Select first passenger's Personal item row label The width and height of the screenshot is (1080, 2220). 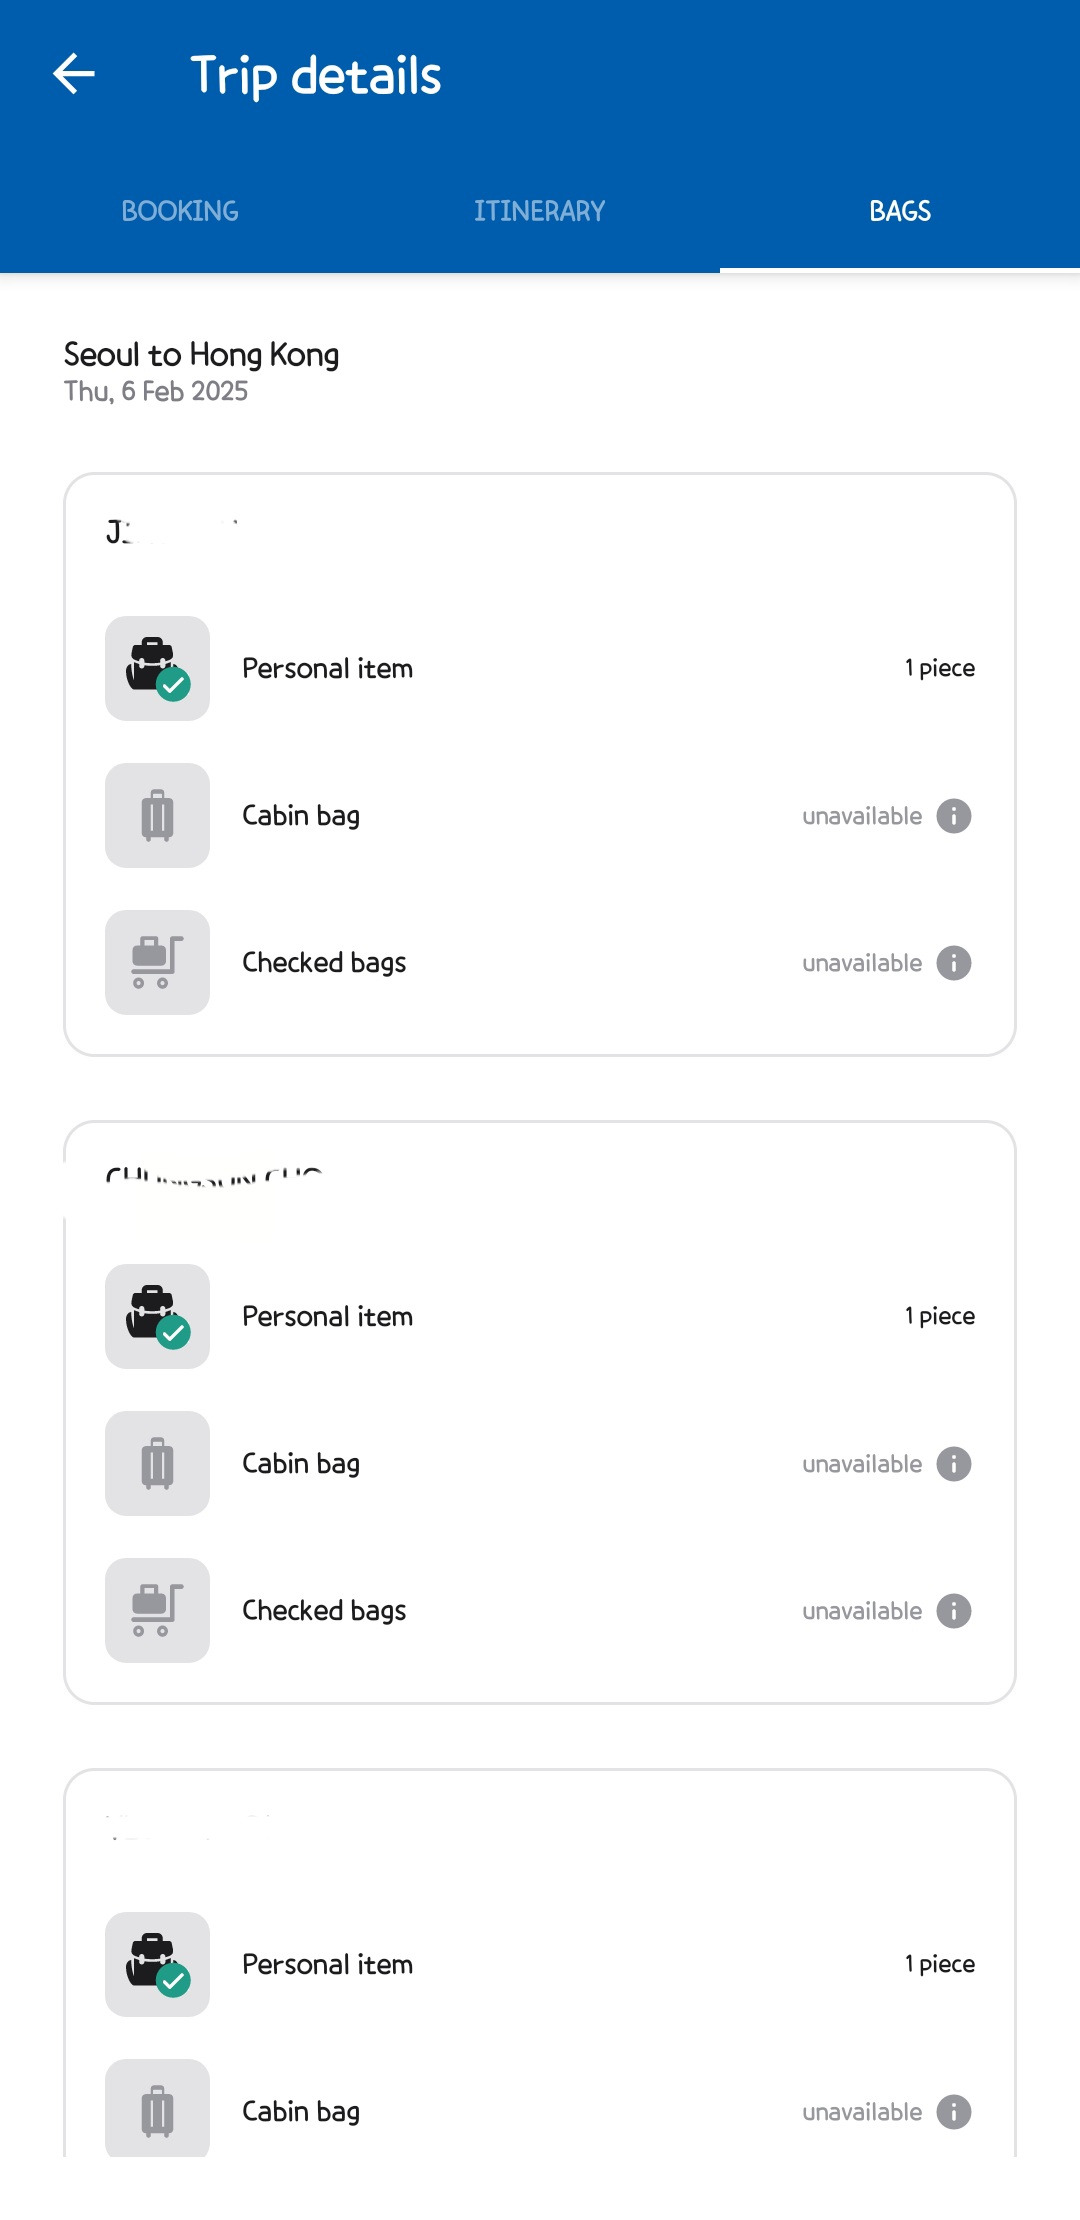[328, 668]
